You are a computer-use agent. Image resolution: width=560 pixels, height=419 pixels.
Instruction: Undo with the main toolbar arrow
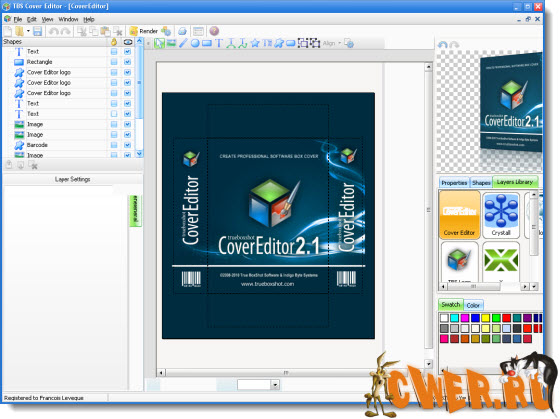tap(54, 31)
